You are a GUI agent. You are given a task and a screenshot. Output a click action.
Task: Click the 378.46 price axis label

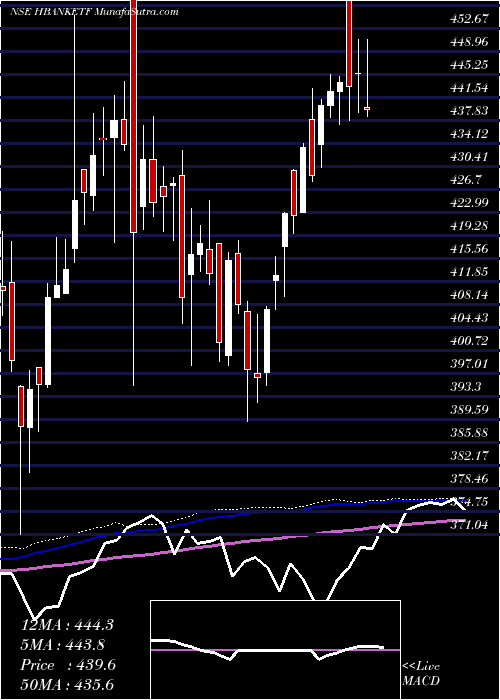[x=468, y=479]
